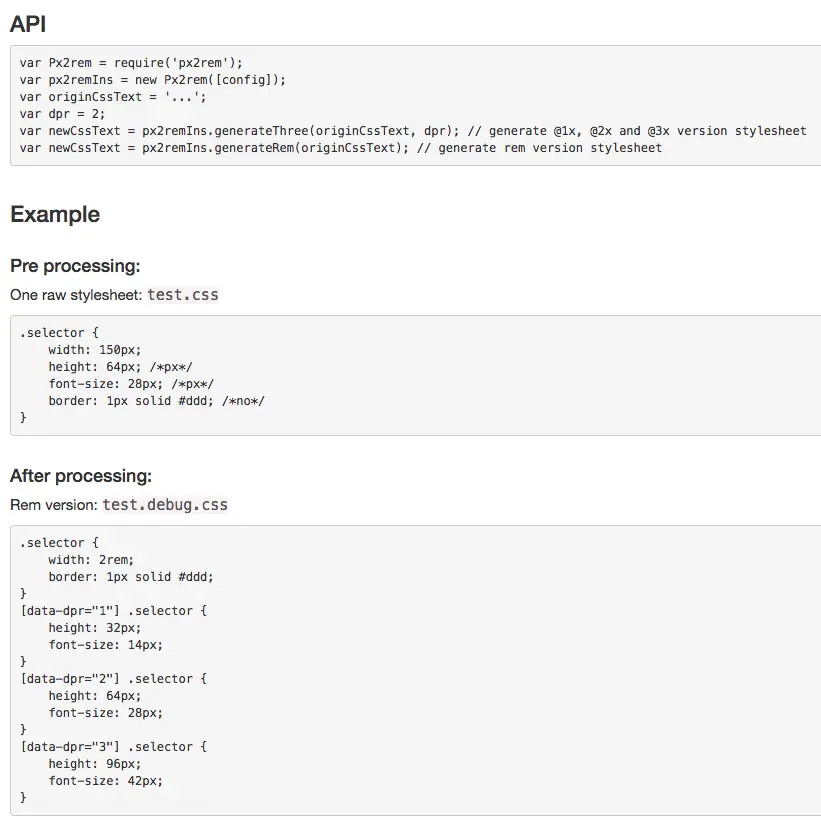Click the "Example" section heading

55,214
